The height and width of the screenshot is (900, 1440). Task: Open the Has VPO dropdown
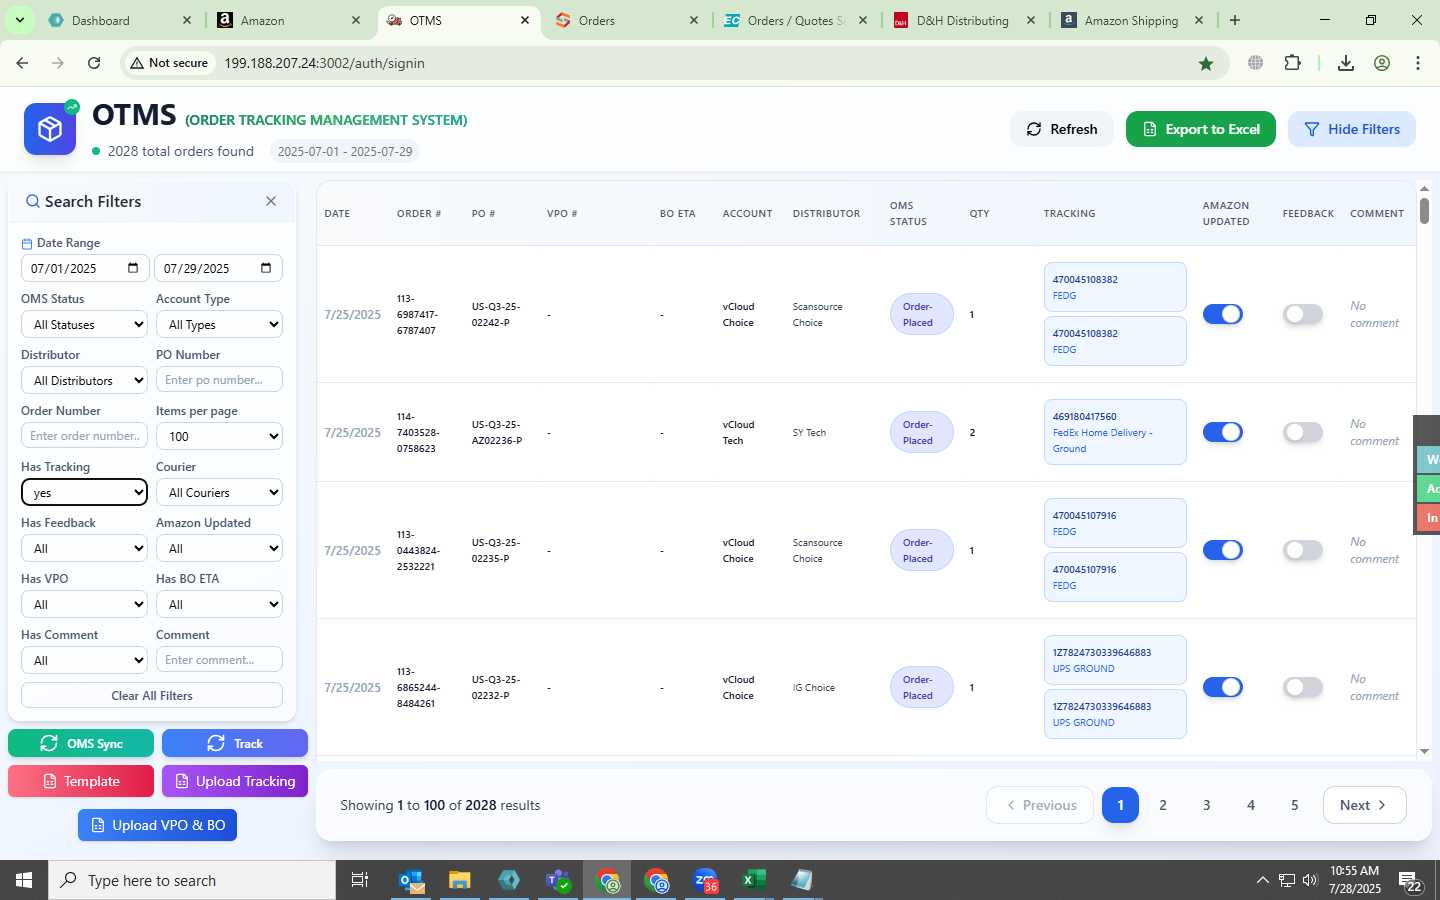pyautogui.click(x=84, y=604)
